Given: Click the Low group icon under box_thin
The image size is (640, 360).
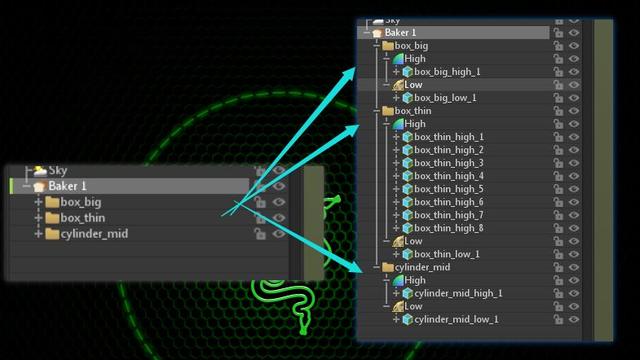Looking at the screenshot, I should point(398,241).
